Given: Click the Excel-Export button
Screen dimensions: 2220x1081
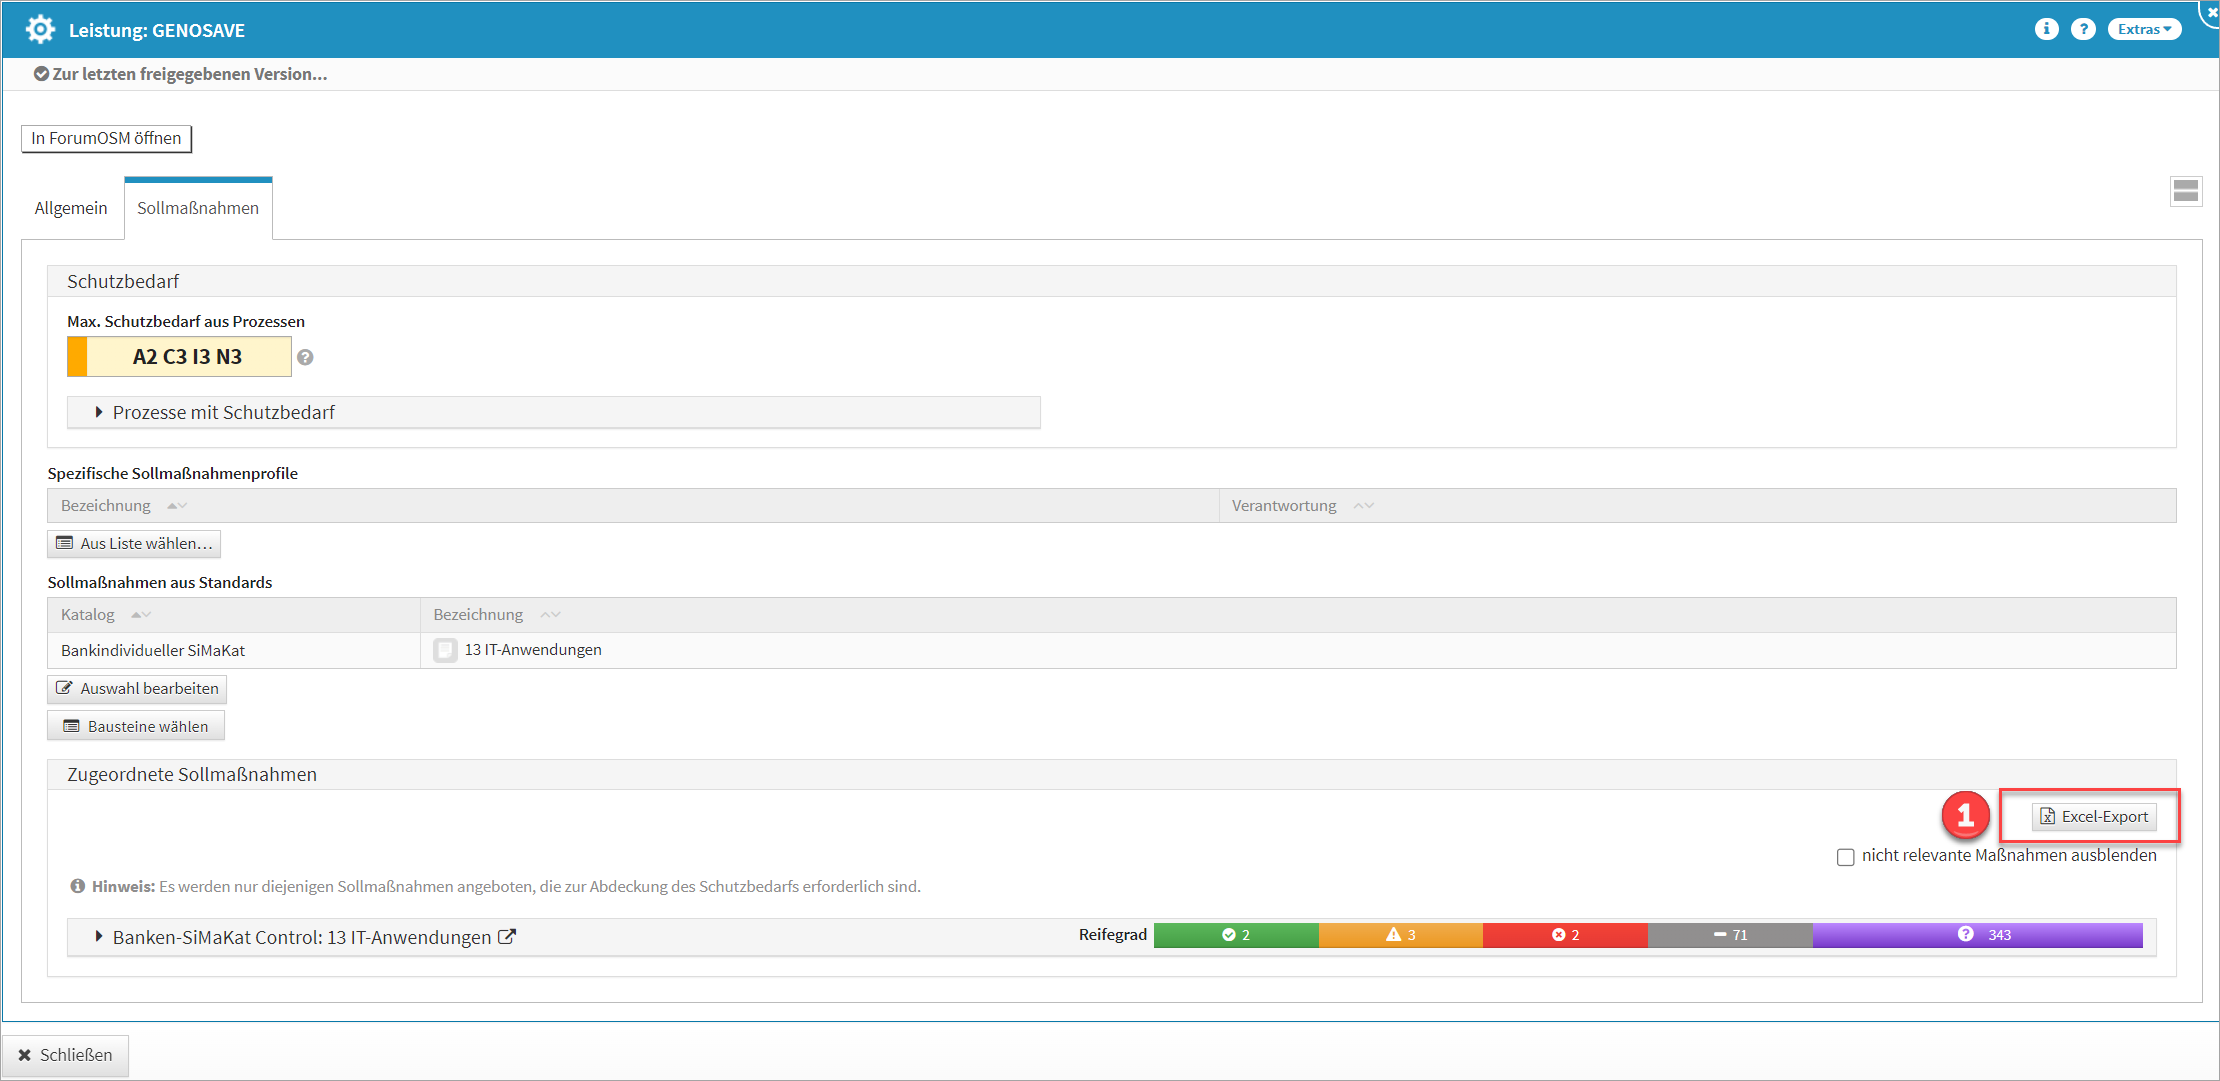Looking at the screenshot, I should pos(2094,816).
